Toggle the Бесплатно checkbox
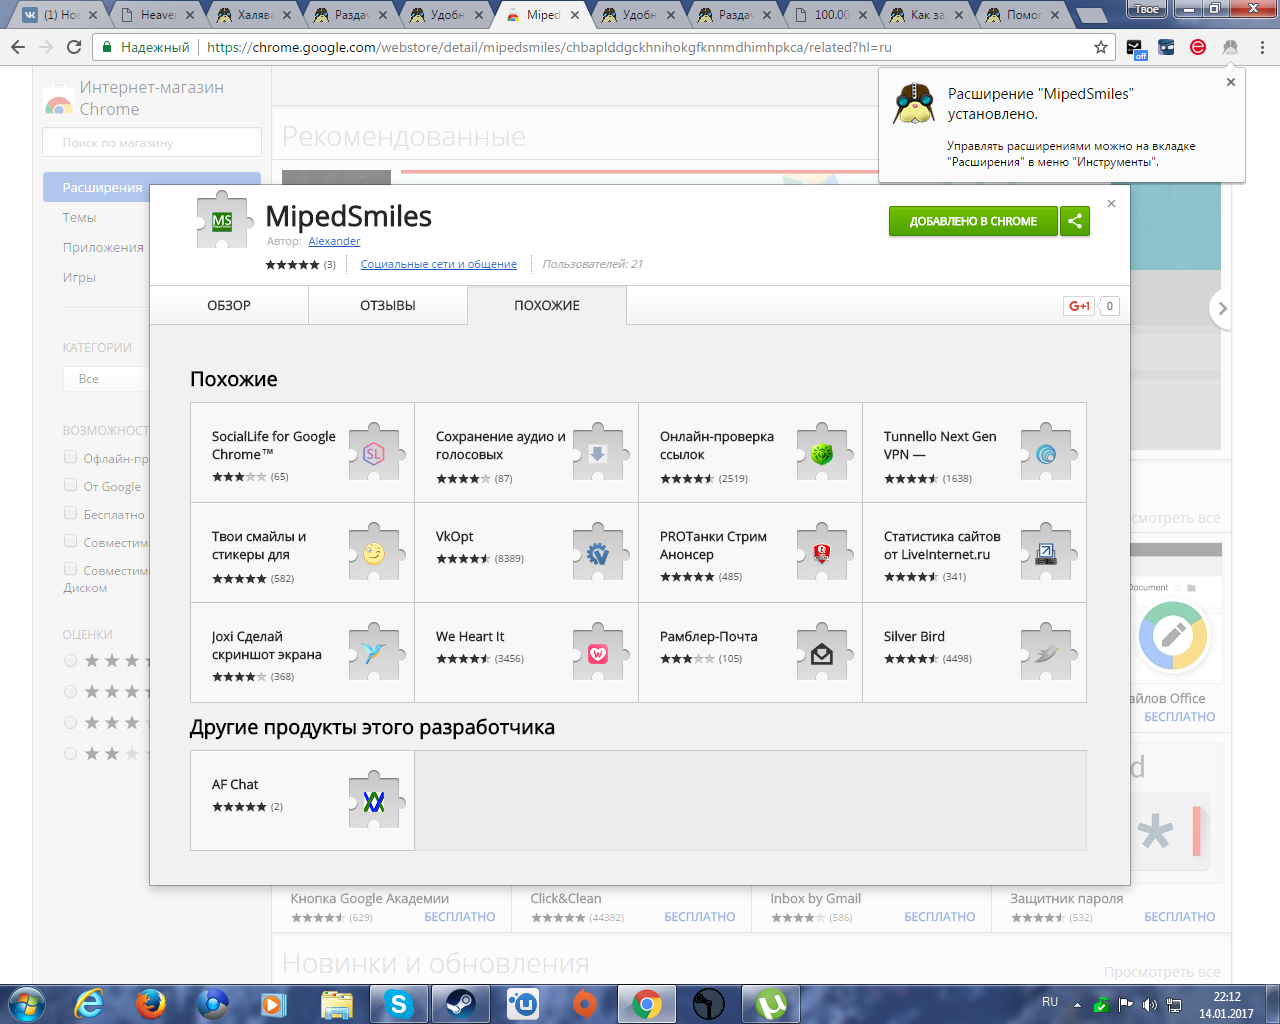Viewport: 1280px width, 1024px height. click(x=70, y=513)
